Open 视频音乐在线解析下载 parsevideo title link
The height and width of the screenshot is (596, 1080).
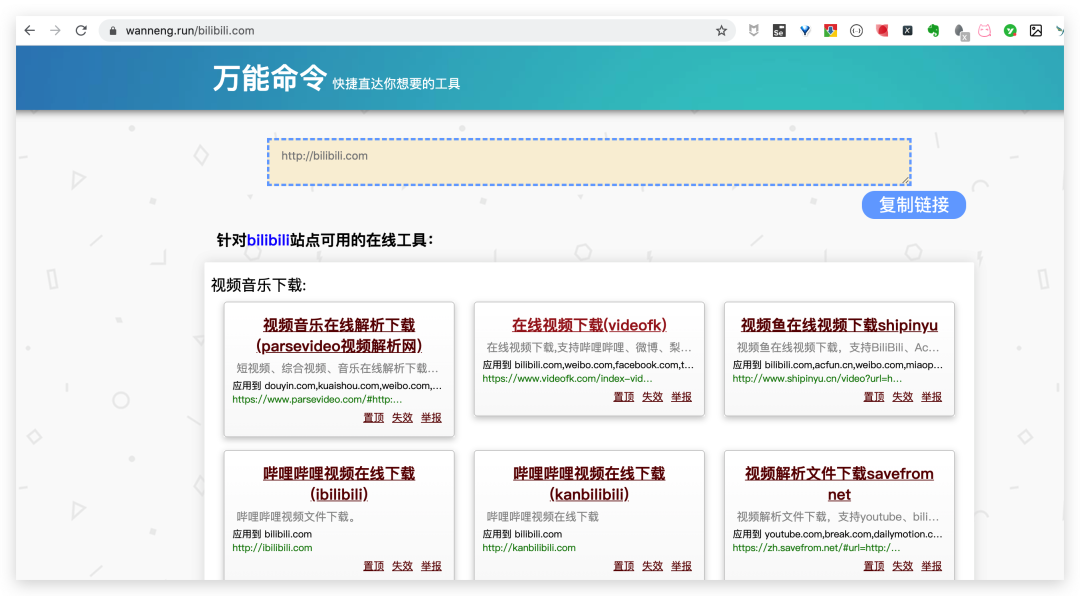tap(339, 335)
